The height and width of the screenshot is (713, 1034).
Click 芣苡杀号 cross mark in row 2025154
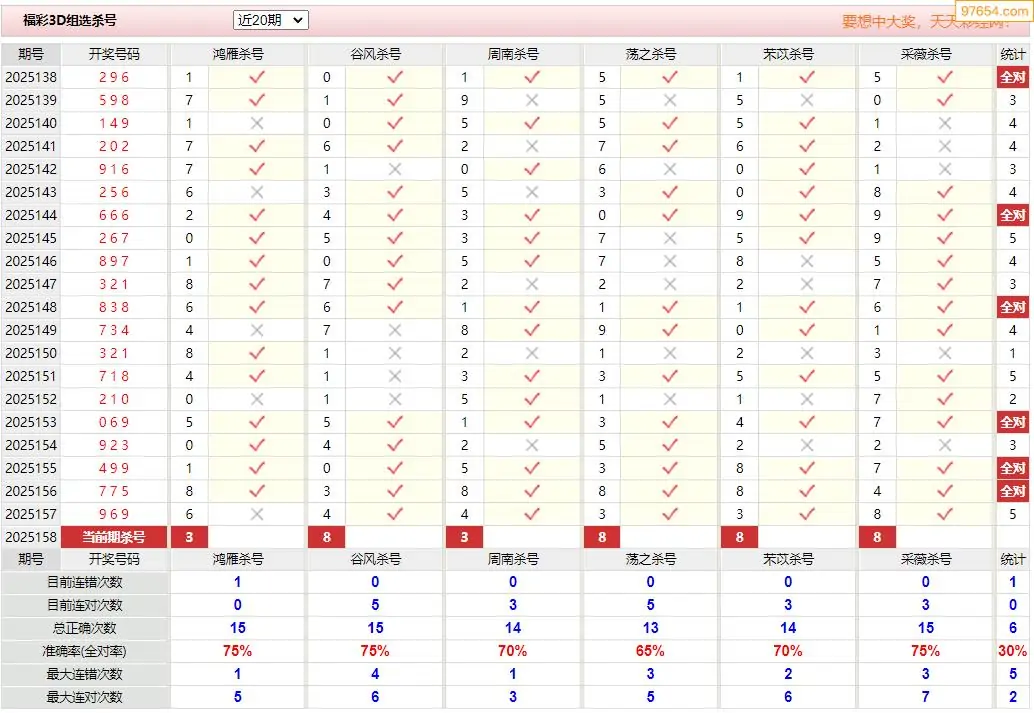(807, 445)
